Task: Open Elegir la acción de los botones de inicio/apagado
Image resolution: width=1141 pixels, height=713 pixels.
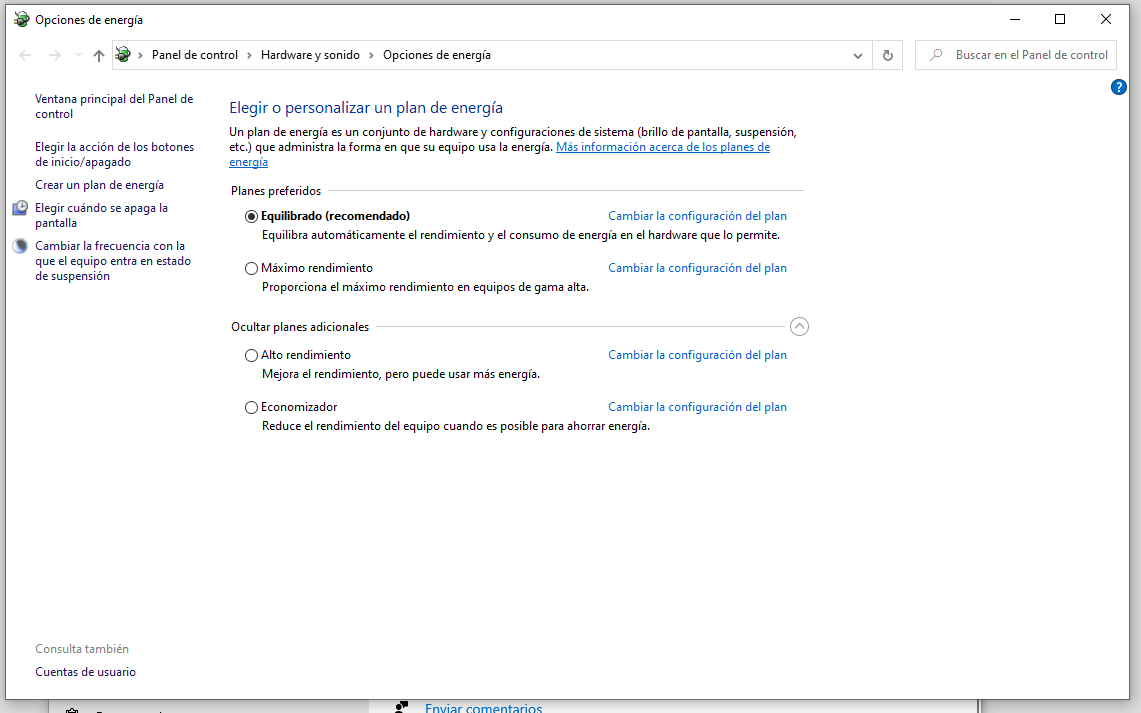Action: tap(114, 154)
